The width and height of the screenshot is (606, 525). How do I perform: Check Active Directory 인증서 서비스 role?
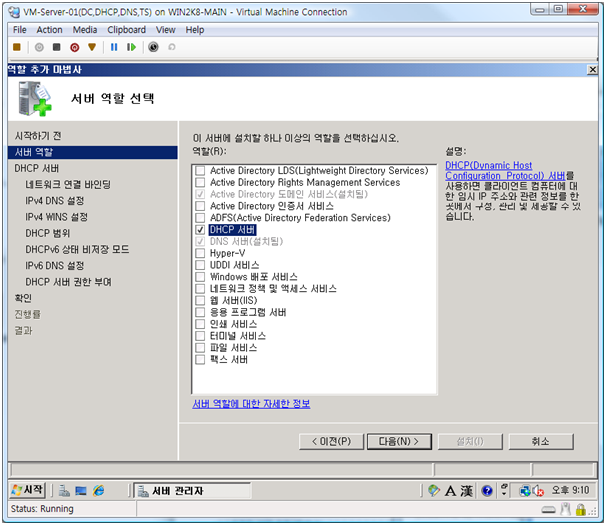pyautogui.click(x=200, y=206)
